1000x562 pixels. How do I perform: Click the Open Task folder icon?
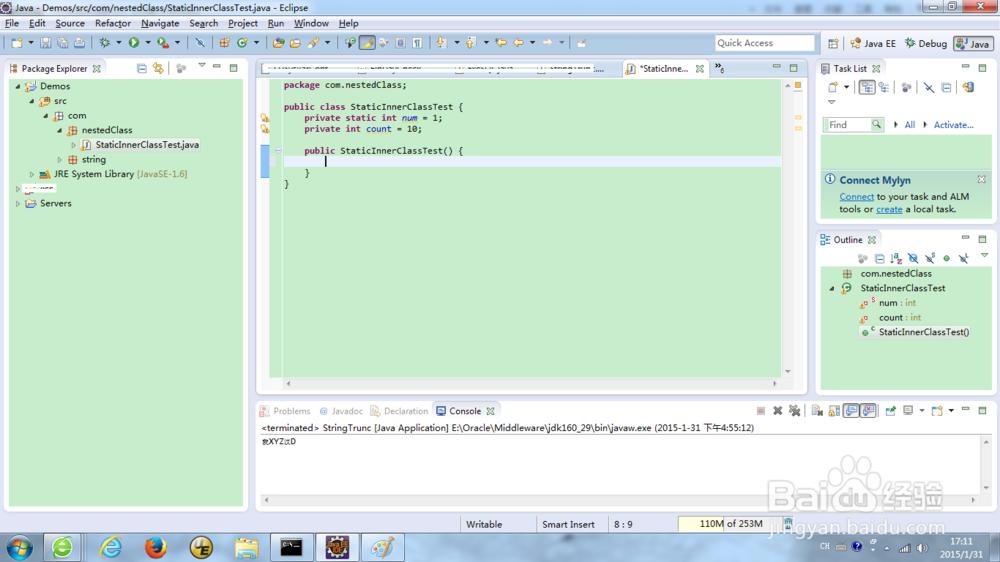295,43
